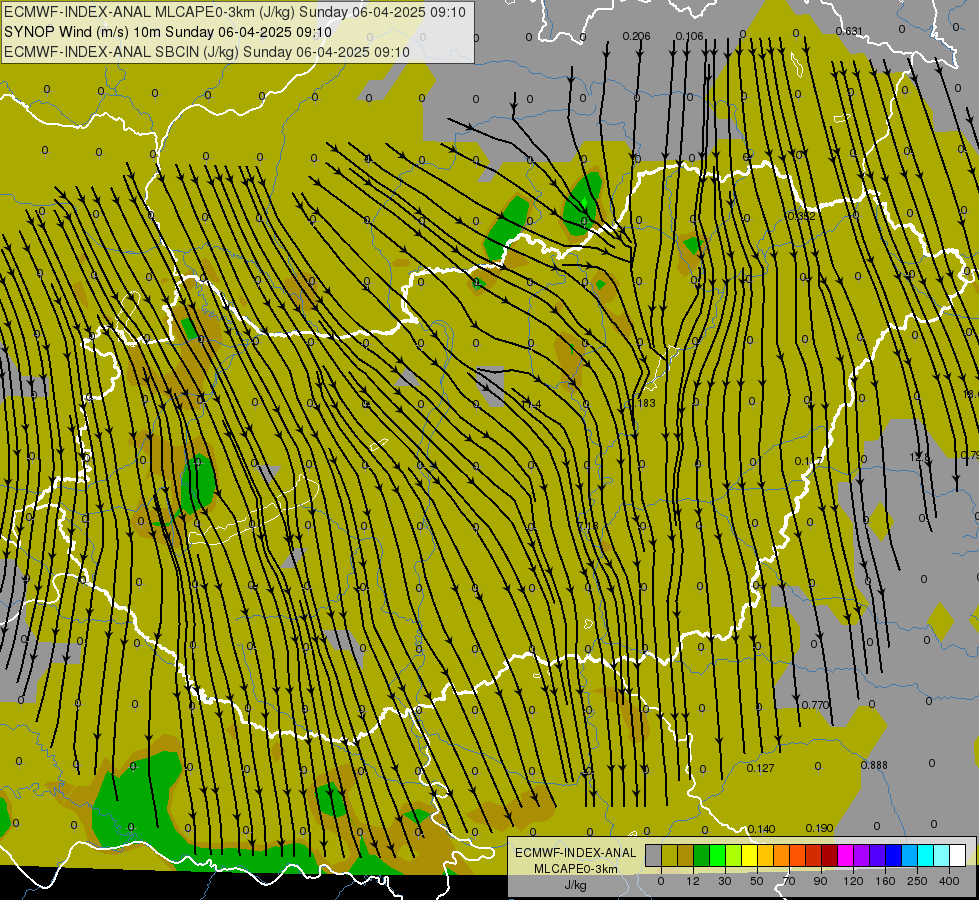Select the dark green legend swatch
Viewport: 979px width, 900px height.
(x=702, y=856)
